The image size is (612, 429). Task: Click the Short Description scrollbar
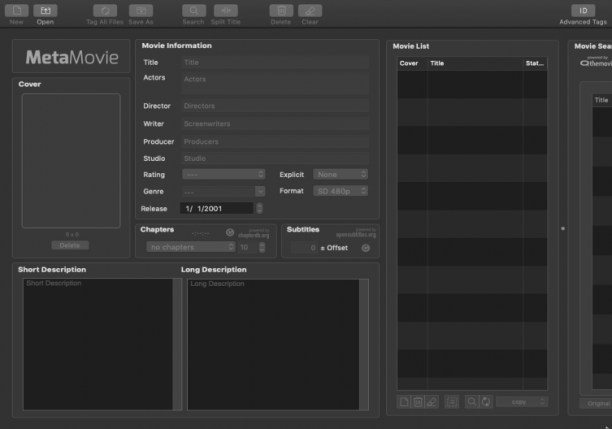tap(177, 344)
